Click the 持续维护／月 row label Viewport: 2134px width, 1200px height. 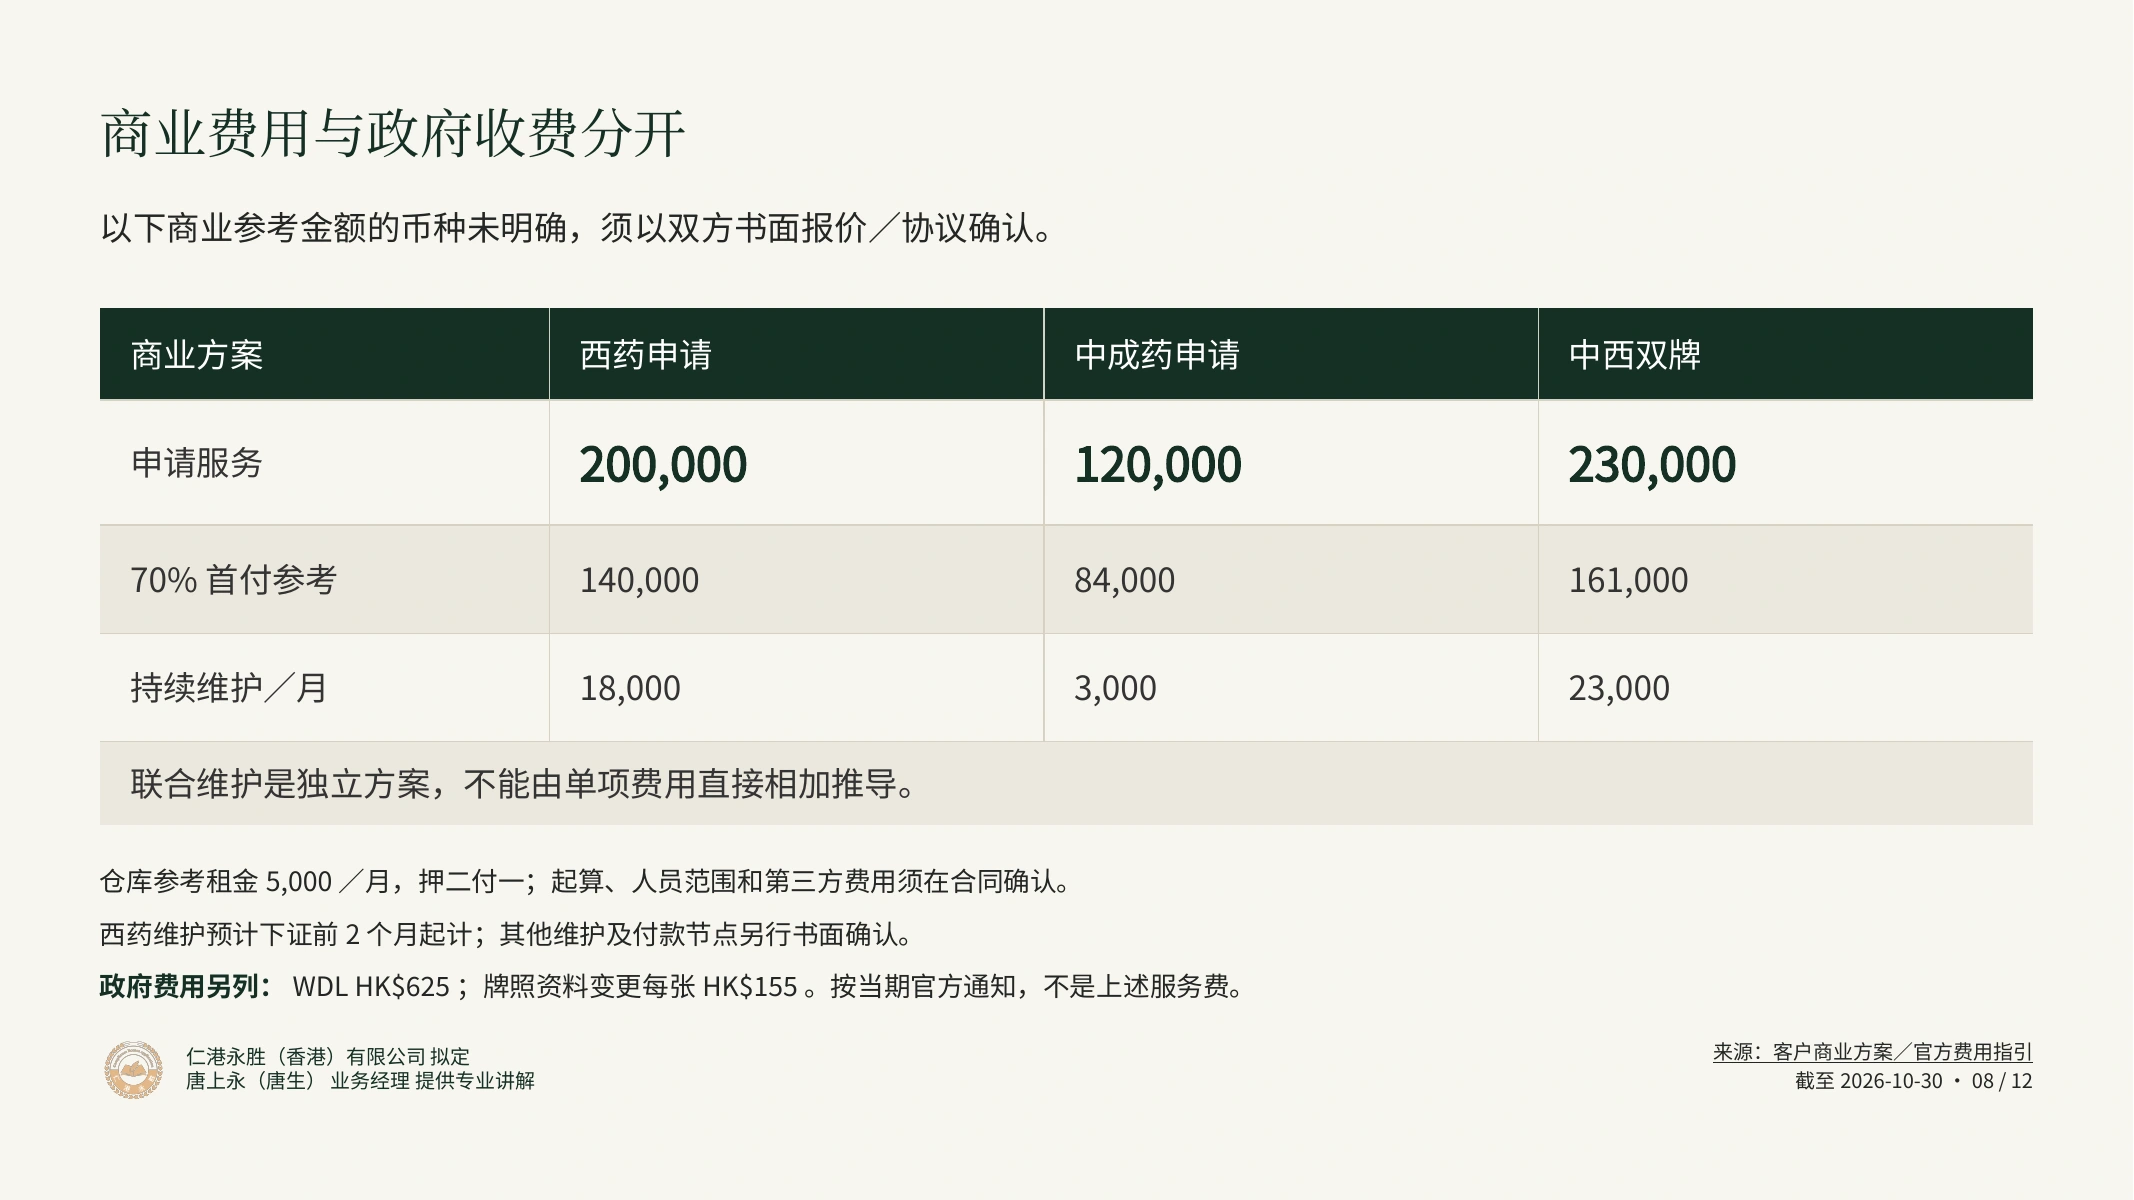pyautogui.click(x=229, y=688)
